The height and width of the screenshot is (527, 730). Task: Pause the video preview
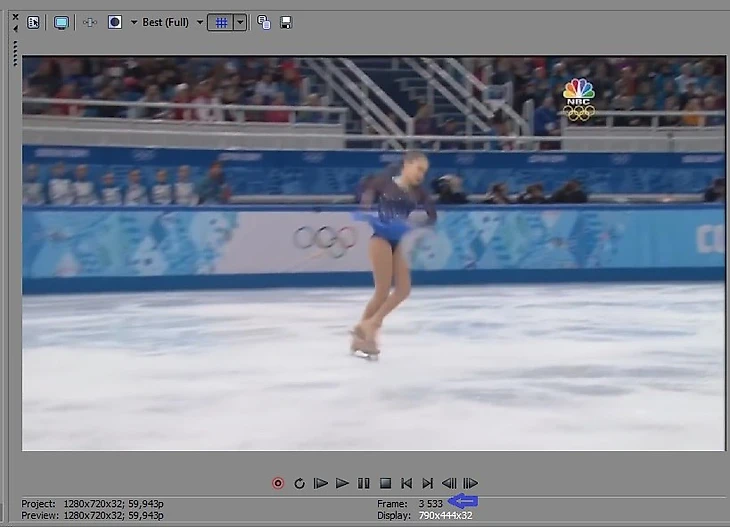coord(364,483)
